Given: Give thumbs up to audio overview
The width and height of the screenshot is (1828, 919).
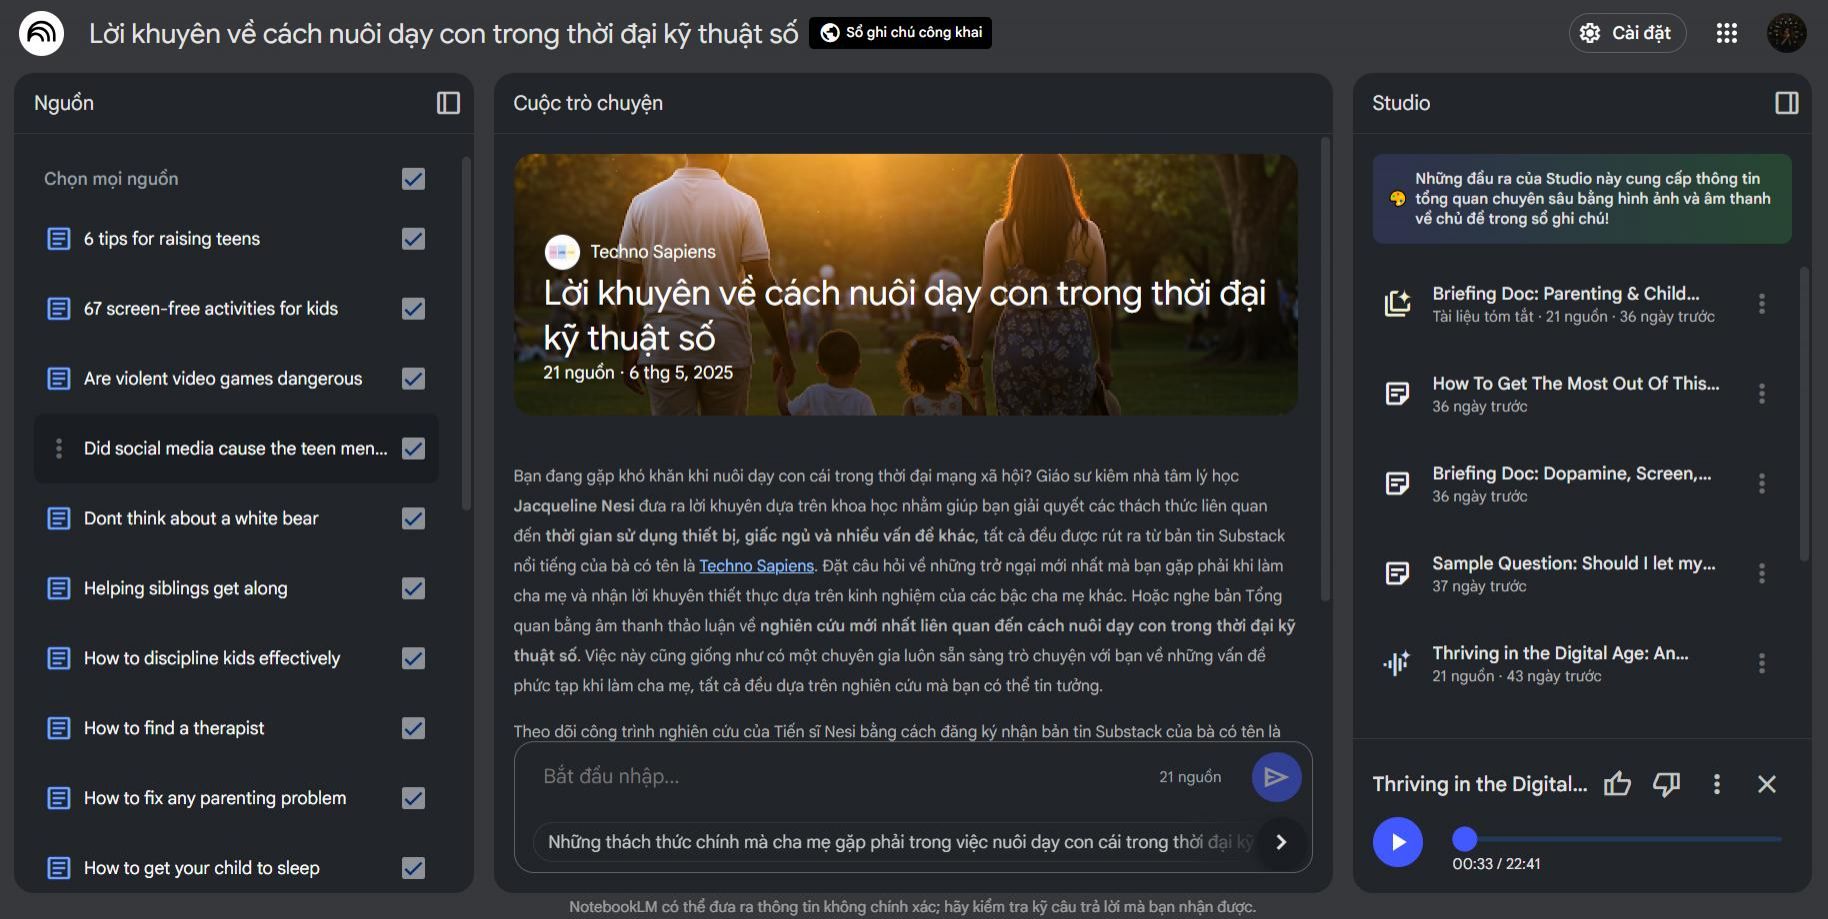Looking at the screenshot, I should point(1617,784).
